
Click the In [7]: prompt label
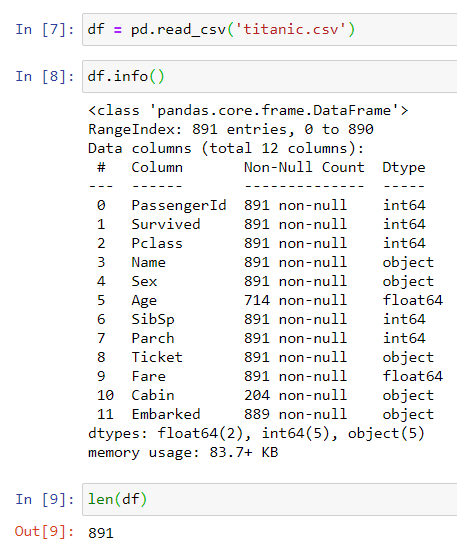click(45, 30)
